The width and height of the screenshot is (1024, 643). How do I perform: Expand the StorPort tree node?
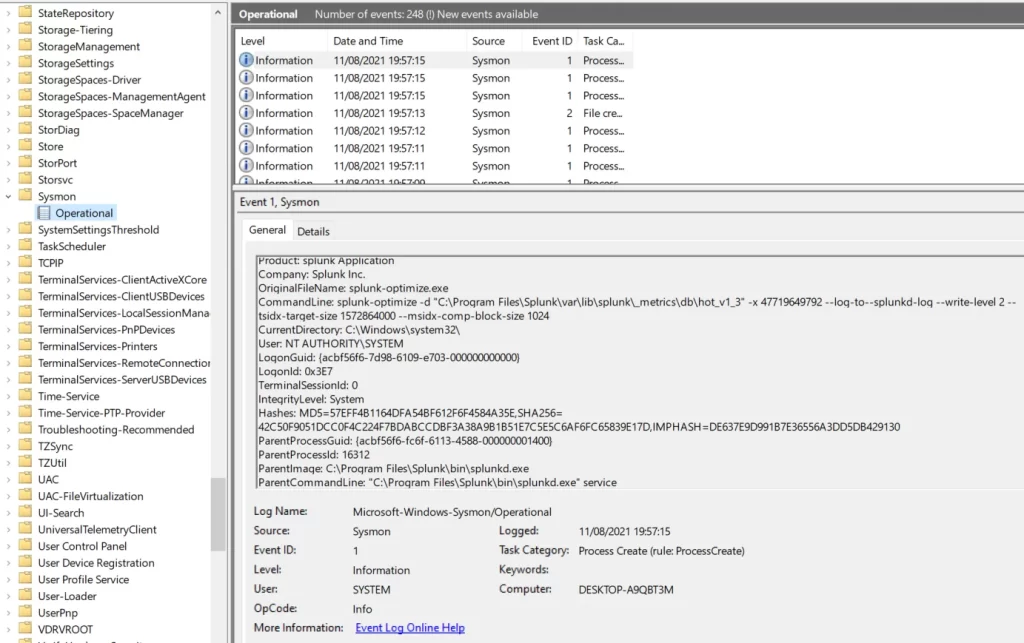point(8,163)
